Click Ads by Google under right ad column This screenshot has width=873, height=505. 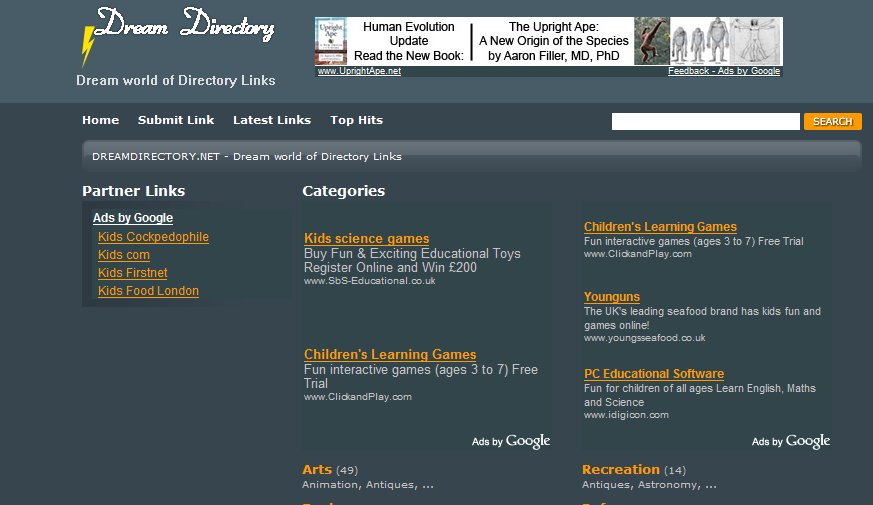pos(791,442)
